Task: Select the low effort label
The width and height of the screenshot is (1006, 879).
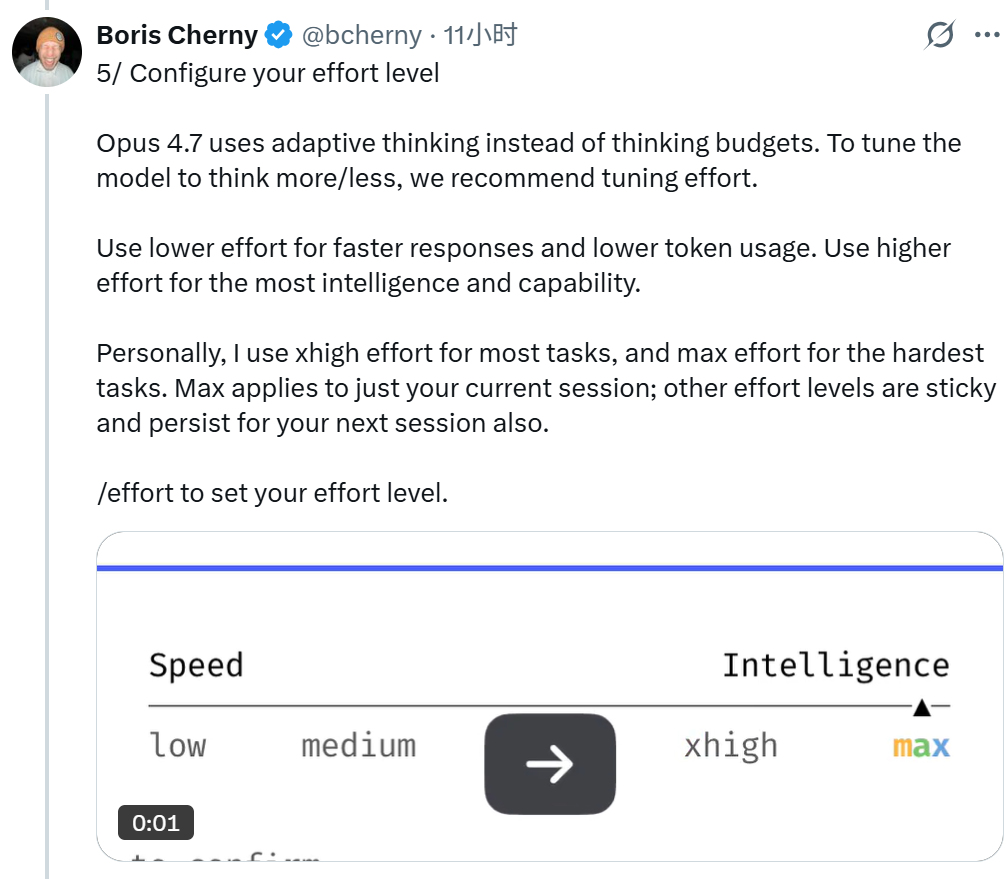Action: [x=178, y=746]
